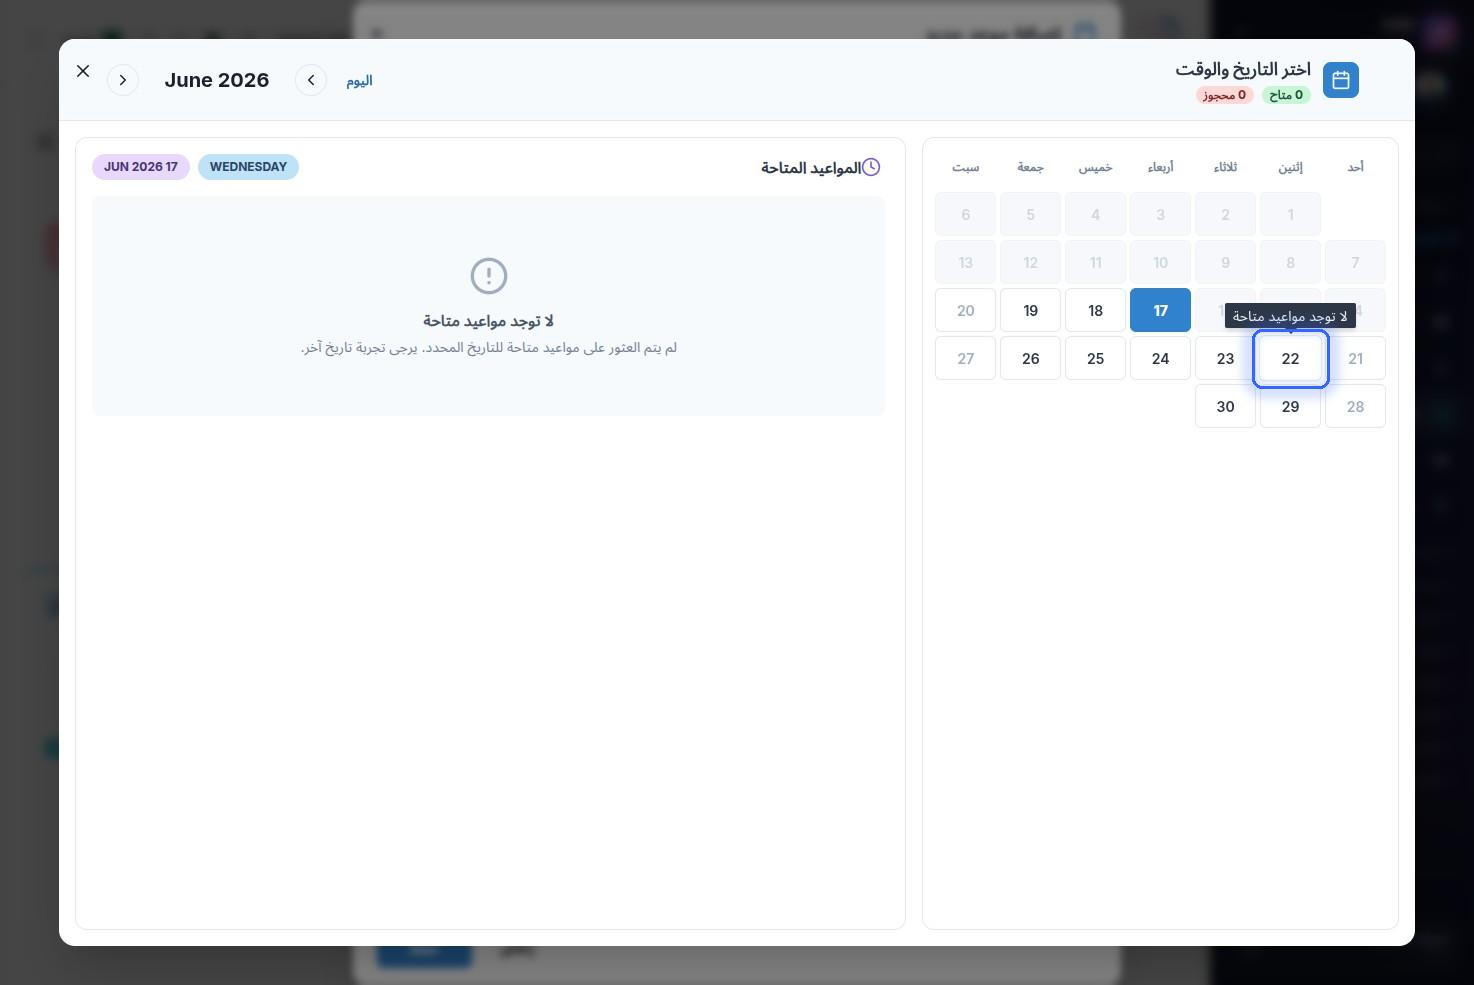Select day 19 in the calendar

click(x=1030, y=310)
